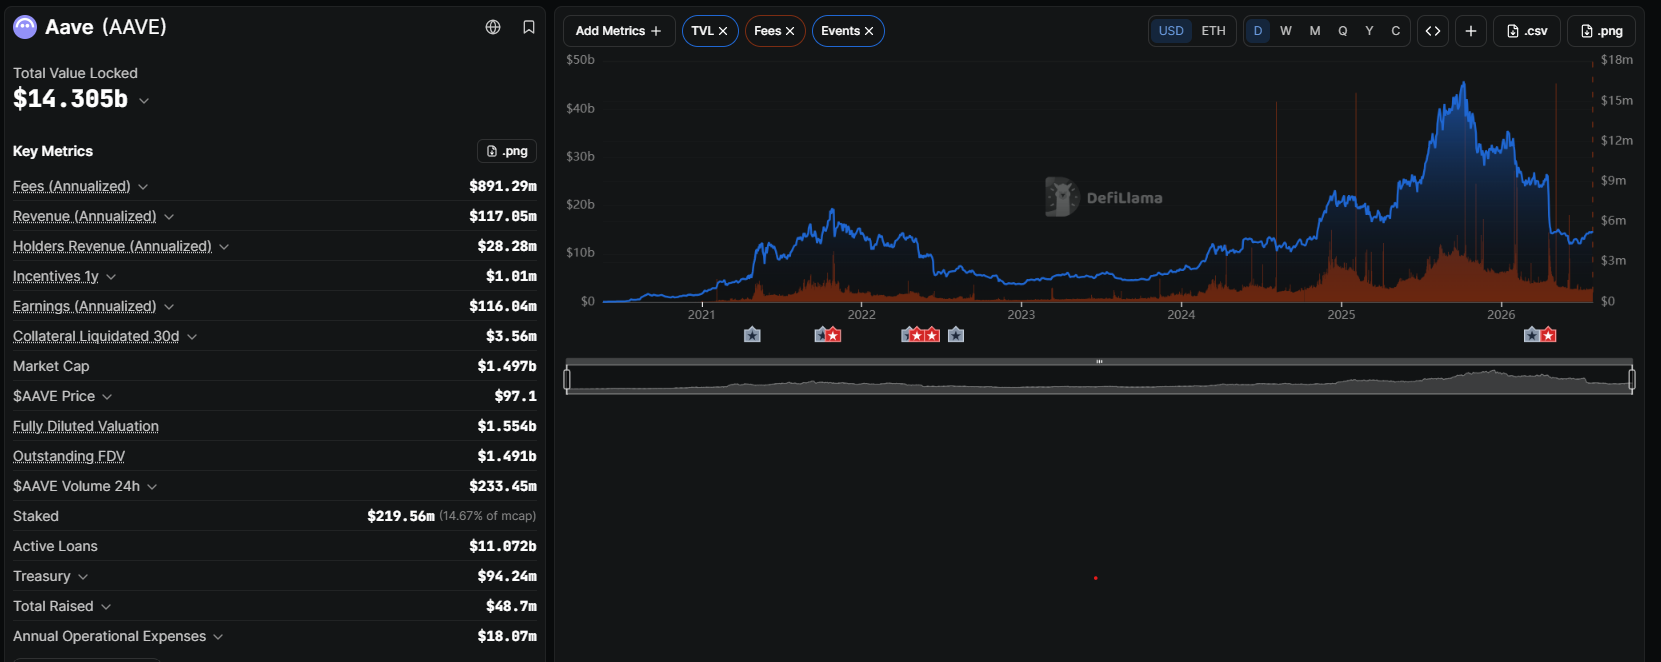
Task: Click the Holders Revenue (Annualized) label
Action: click(112, 246)
